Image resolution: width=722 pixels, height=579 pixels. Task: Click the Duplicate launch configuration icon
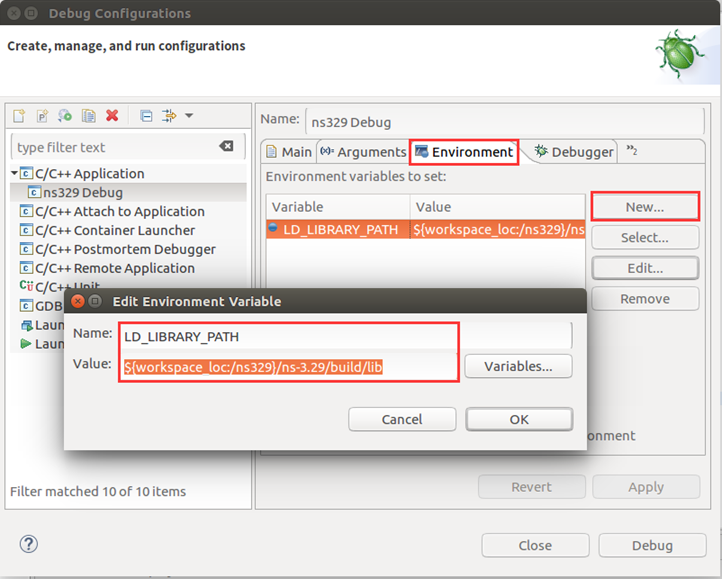pyautogui.click(x=88, y=116)
